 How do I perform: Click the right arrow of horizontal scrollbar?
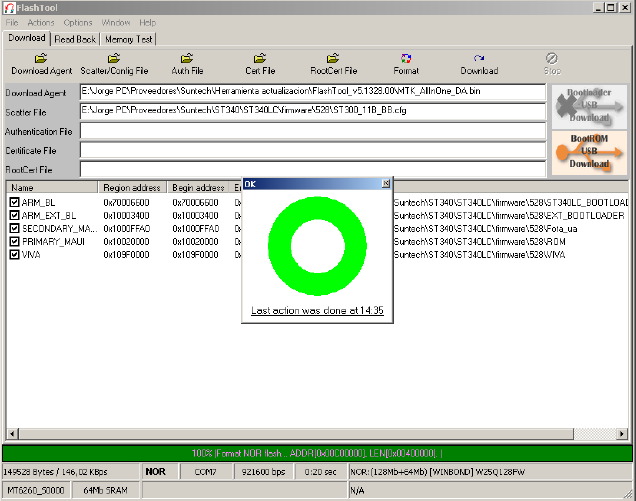tap(621, 434)
